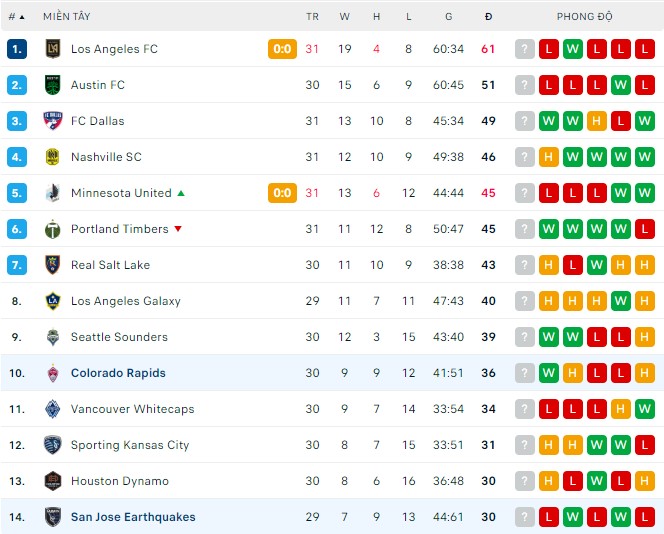
Task: Click the Minnesota United green up arrow
Action: pos(181,193)
